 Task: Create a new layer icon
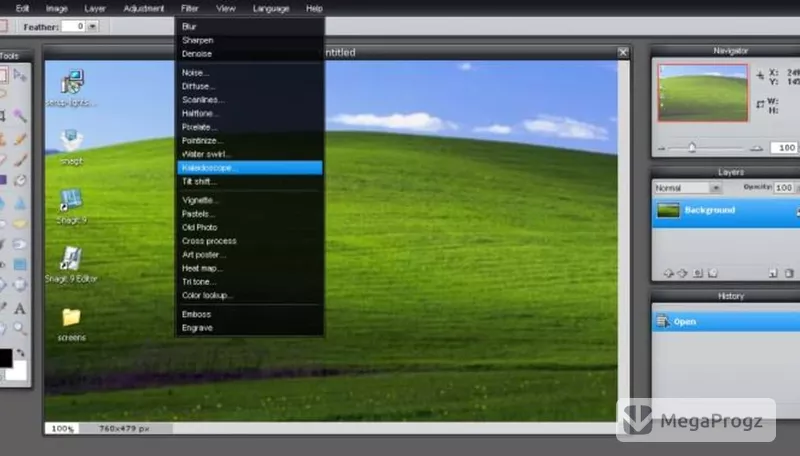[x=773, y=273]
